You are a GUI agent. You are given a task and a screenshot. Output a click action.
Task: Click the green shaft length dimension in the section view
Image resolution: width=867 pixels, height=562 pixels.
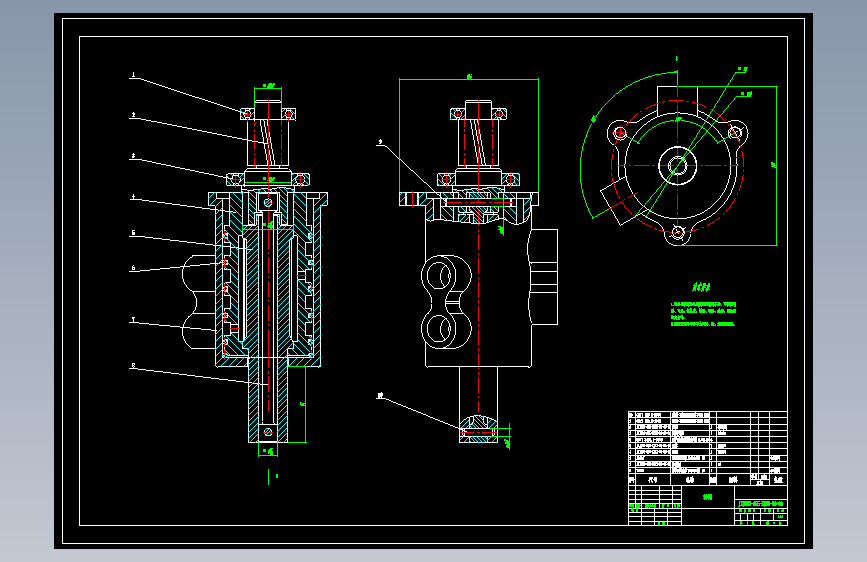(x=302, y=404)
